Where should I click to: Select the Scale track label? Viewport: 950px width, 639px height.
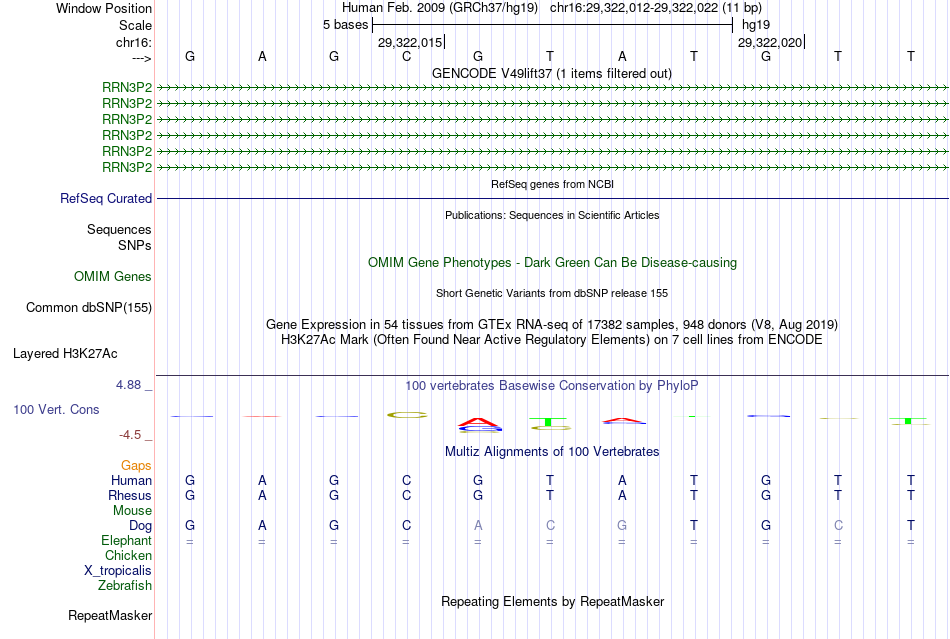click(x=135, y=25)
